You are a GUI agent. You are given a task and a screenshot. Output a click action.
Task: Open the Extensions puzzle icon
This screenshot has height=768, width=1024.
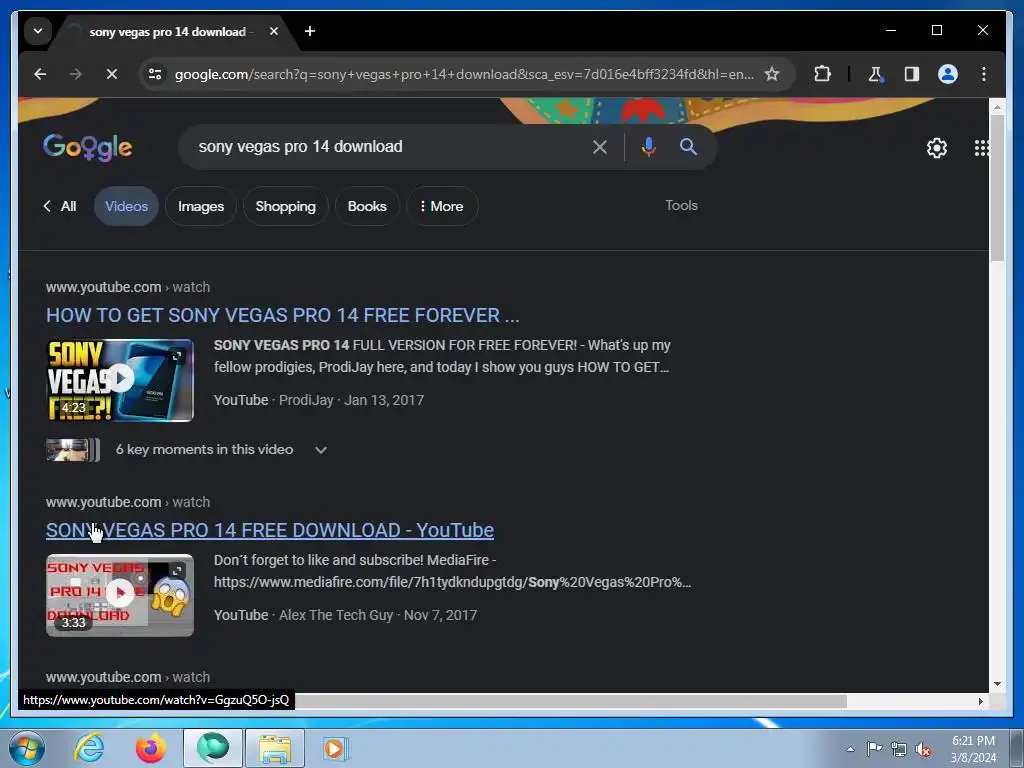(822, 74)
